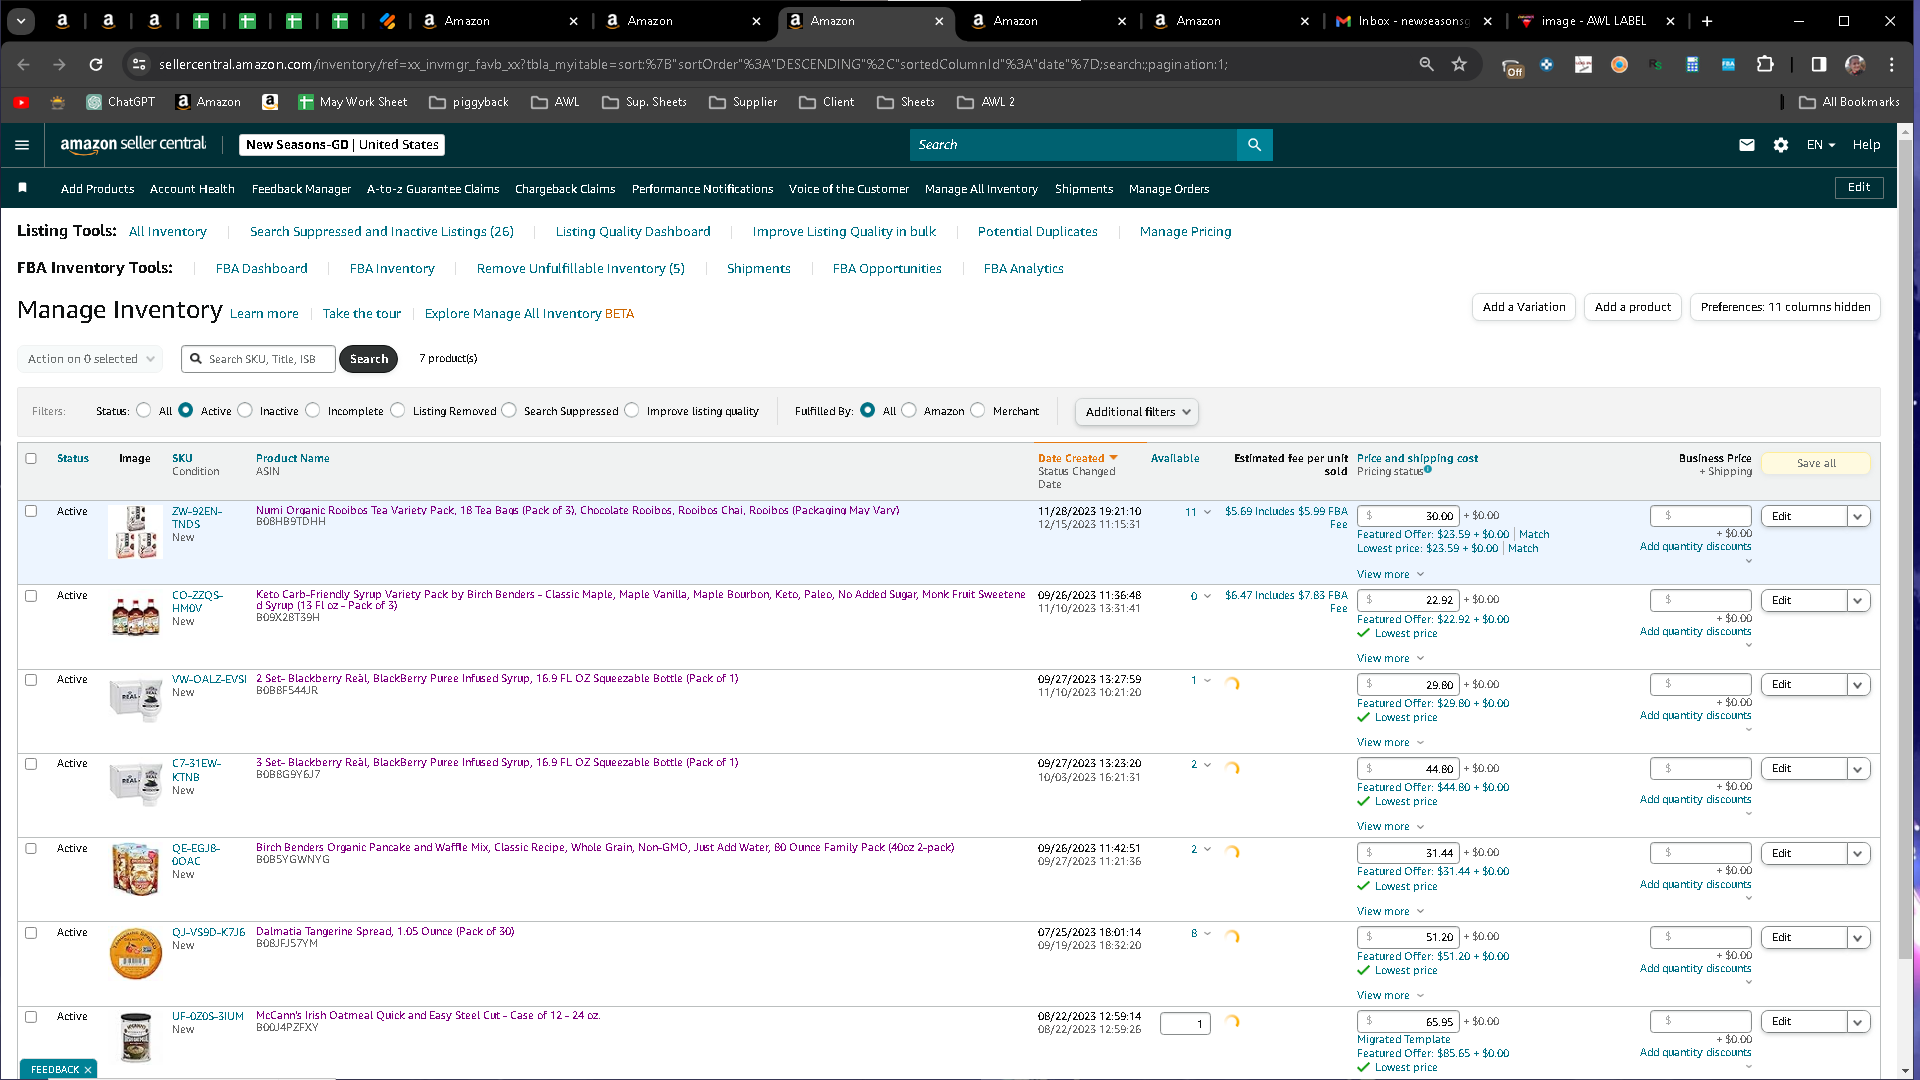The width and height of the screenshot is (1920, 1080).
Task: Open the Inbox Gmail tab
Action: pos(1413,21)
